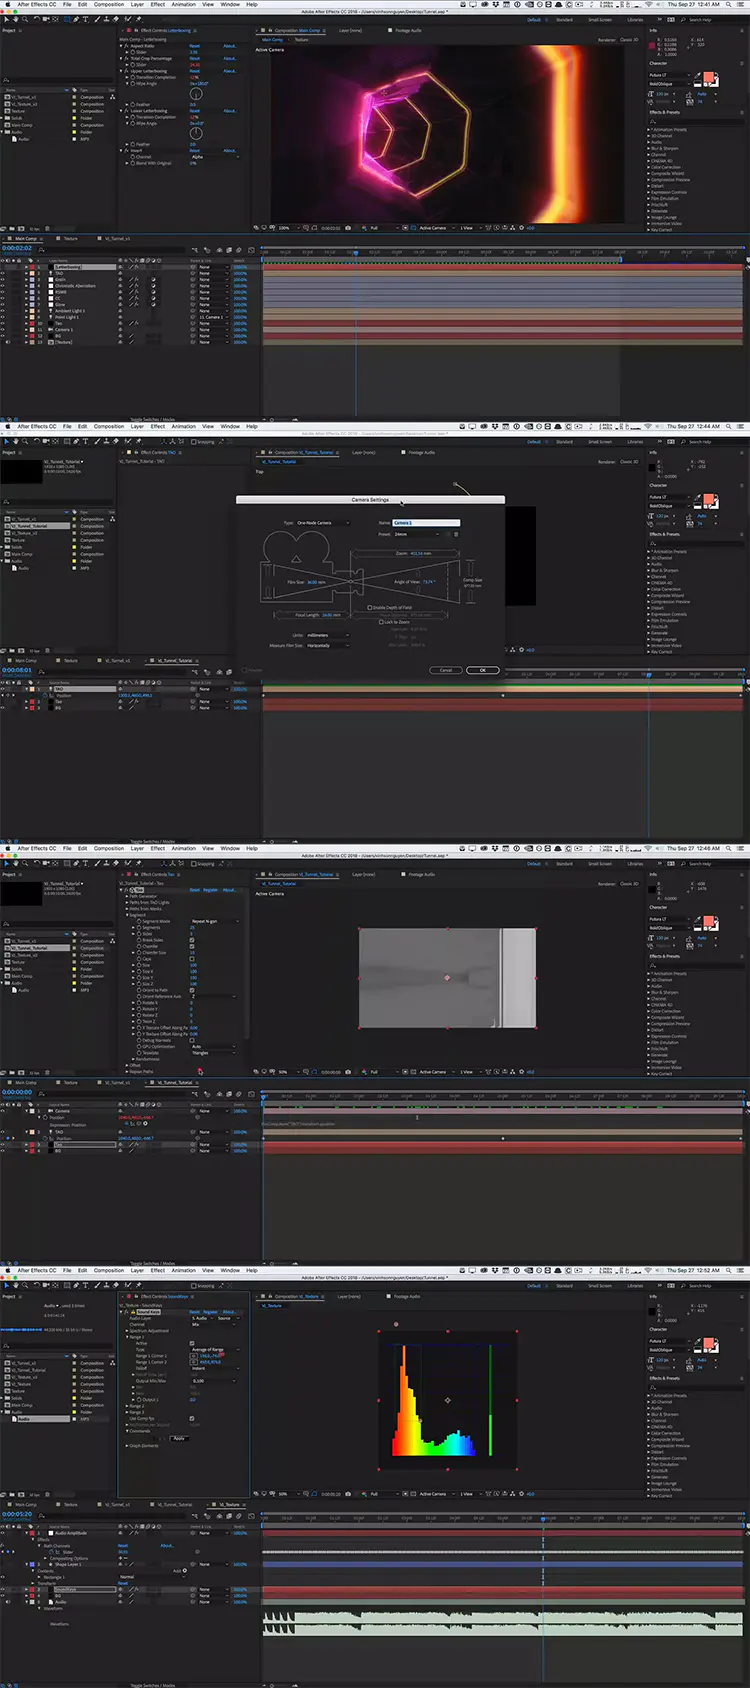
Task: Toggle the Use Comp fps checkbox
Action: pyautogui.click(x=192, y=1418)
